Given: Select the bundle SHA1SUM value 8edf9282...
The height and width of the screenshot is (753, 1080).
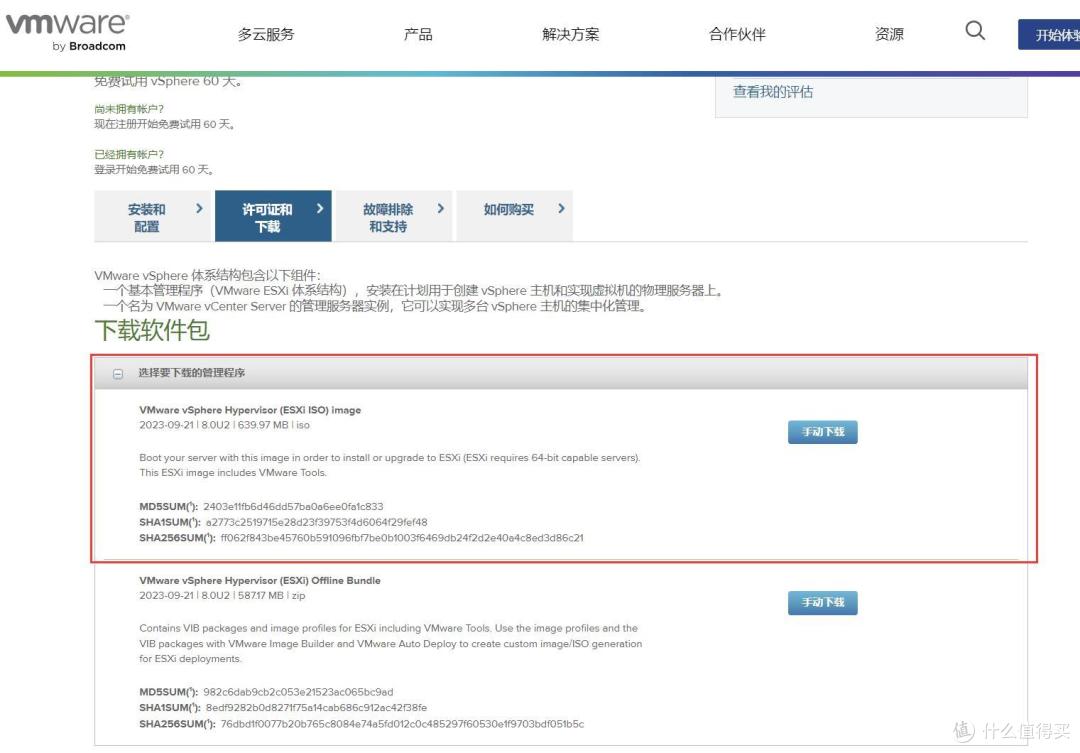Looking at the screenshot, I should click(x=316, y=708).
